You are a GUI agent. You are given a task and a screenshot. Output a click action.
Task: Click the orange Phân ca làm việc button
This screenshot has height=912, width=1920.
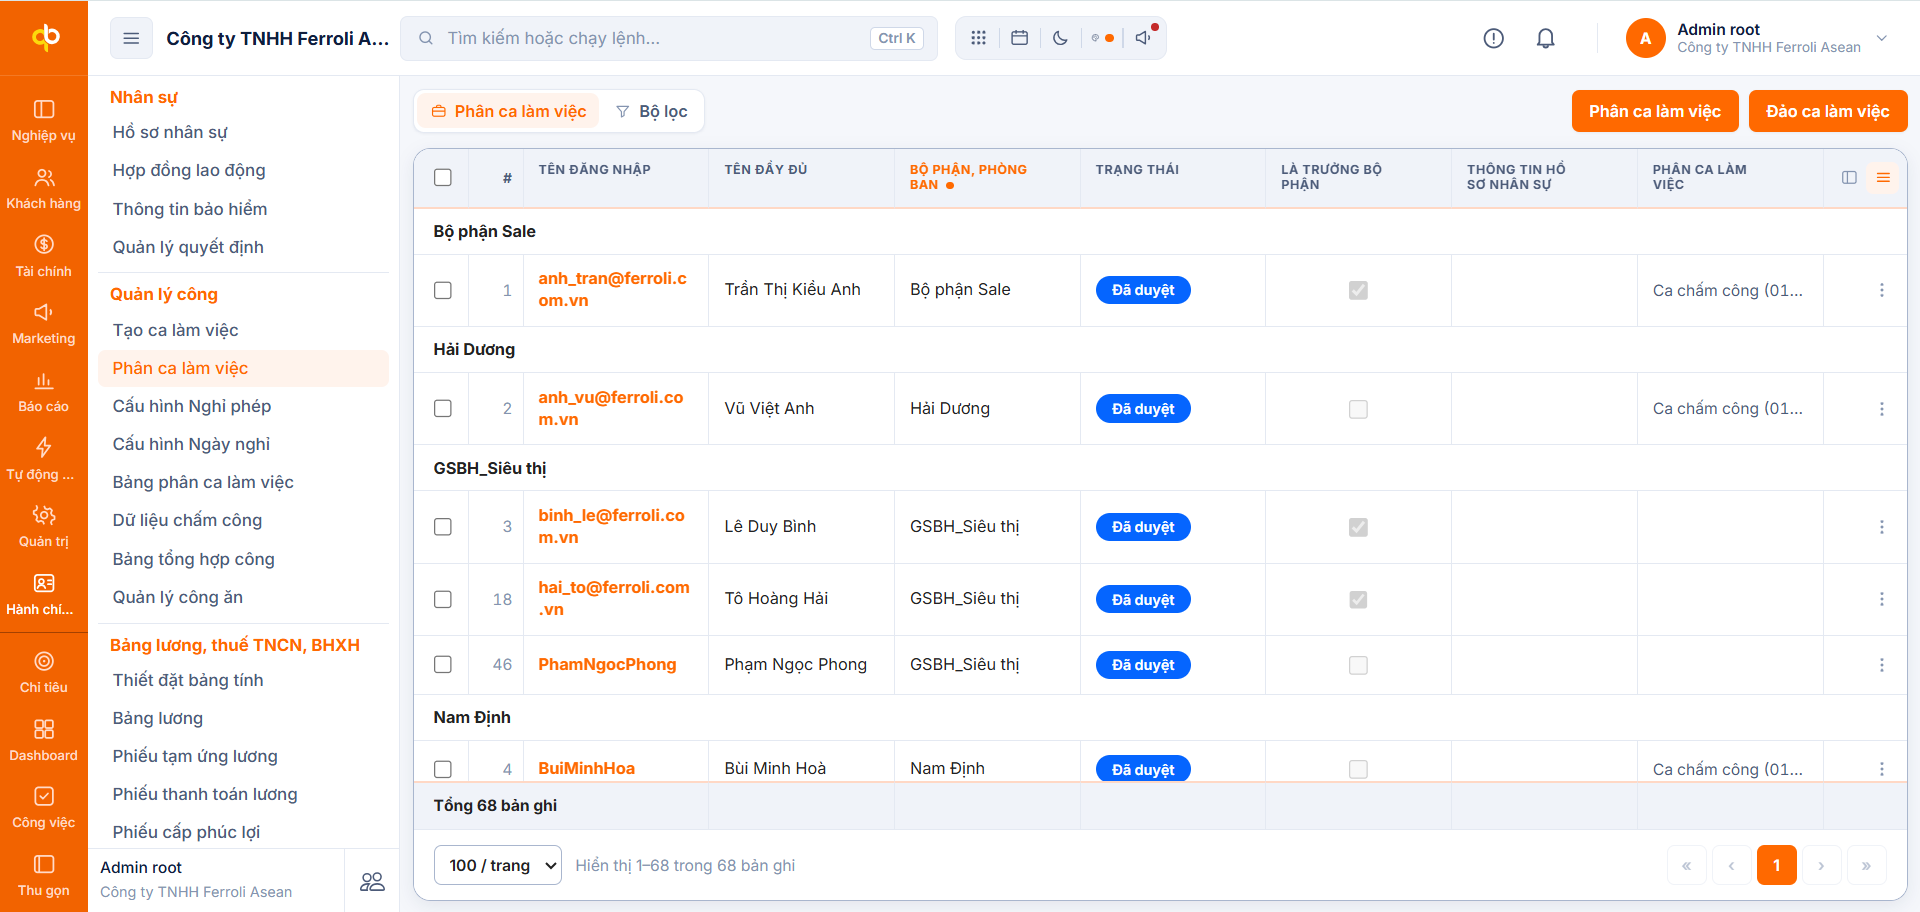click(1655, 111)
